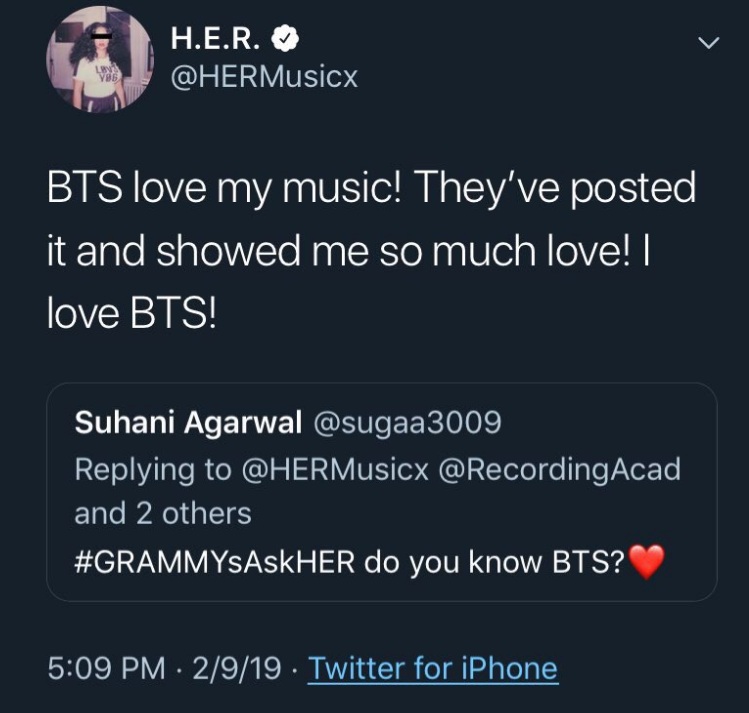Click the verified badge beside H.E.R.
This screenshot has width=749, height=713.
click(x=287, y=39)
